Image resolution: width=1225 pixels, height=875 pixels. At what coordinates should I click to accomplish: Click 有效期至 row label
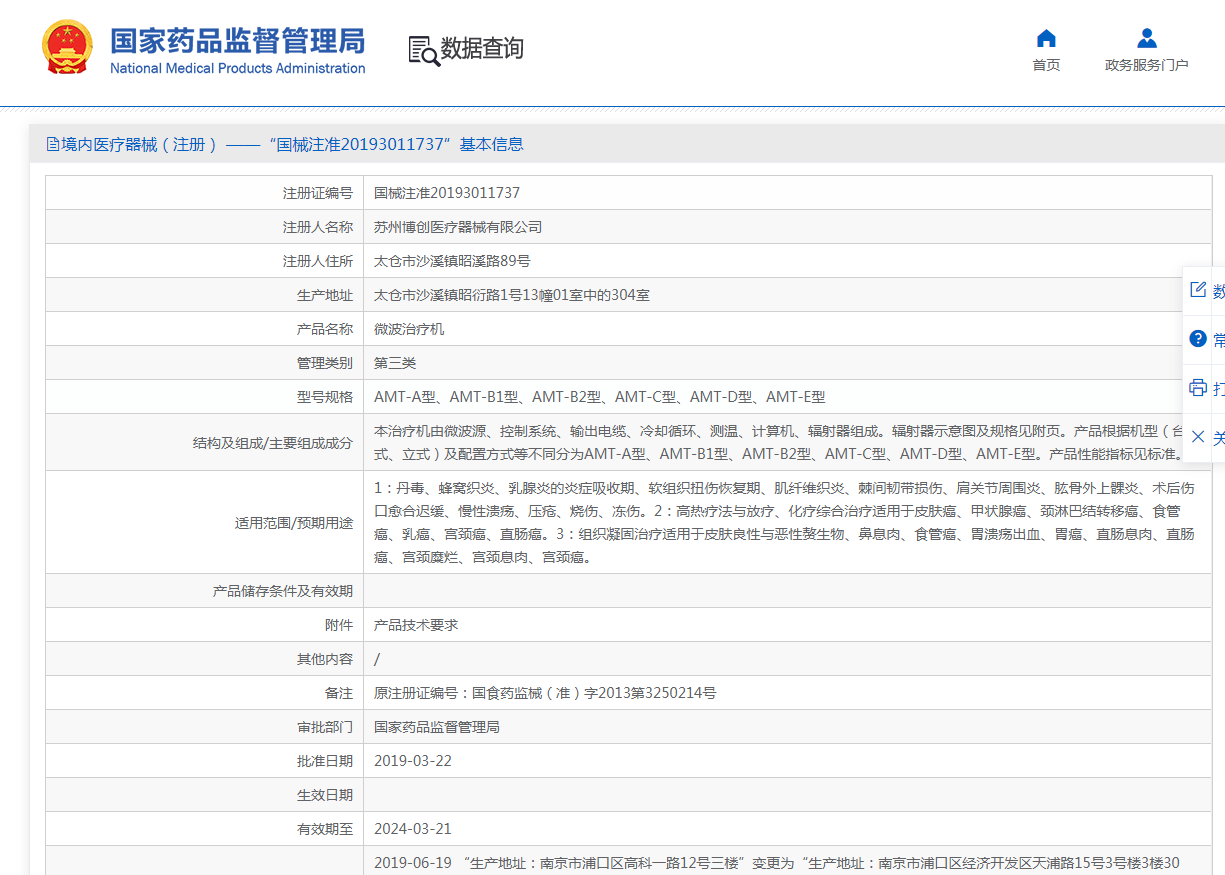(325, 829)
